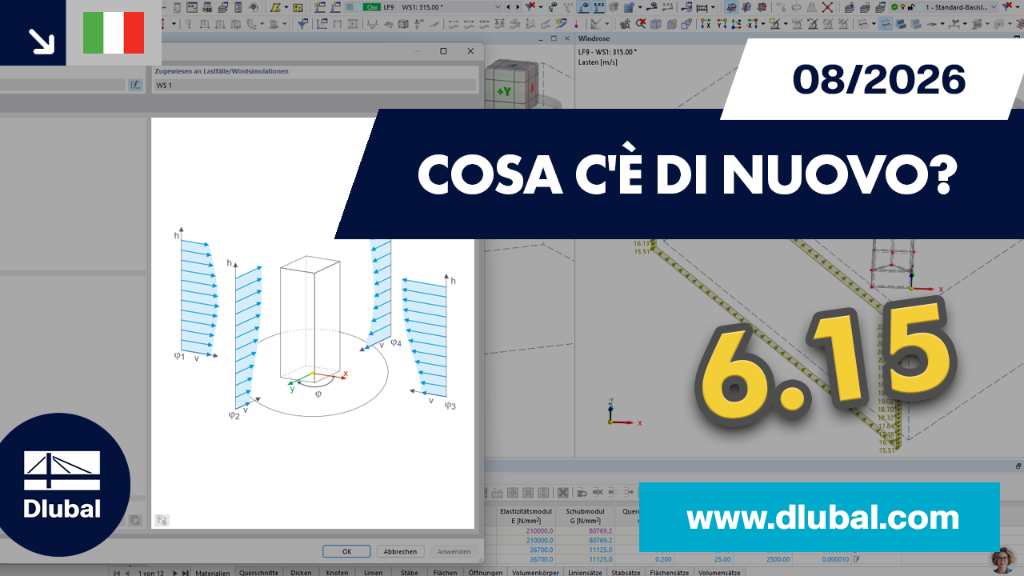
Task: Click the image settings icon below diagram
Action: tap(161, 520)
